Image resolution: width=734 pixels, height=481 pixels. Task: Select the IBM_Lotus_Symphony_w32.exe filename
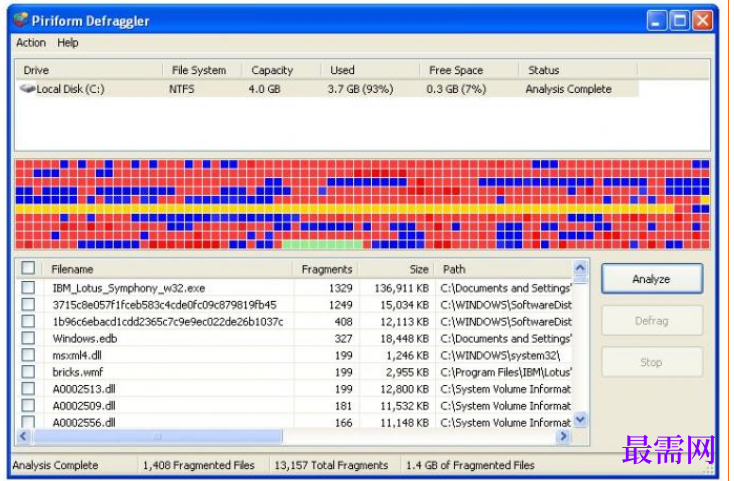(129, 288)
